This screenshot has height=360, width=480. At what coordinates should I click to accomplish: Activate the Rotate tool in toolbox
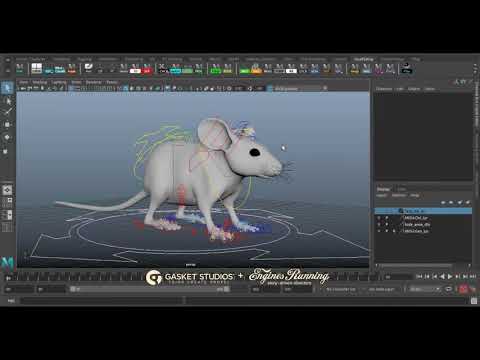tap(7, 137)
